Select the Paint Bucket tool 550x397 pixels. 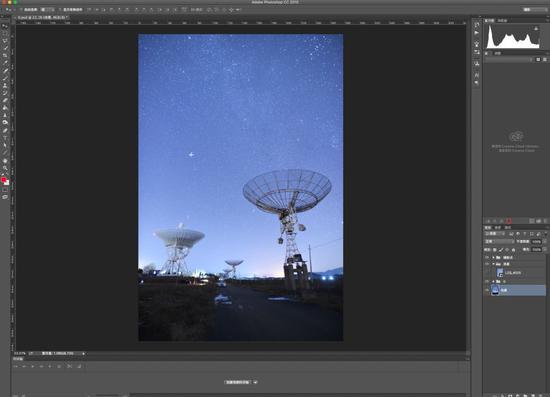click(x=5, y=108)
